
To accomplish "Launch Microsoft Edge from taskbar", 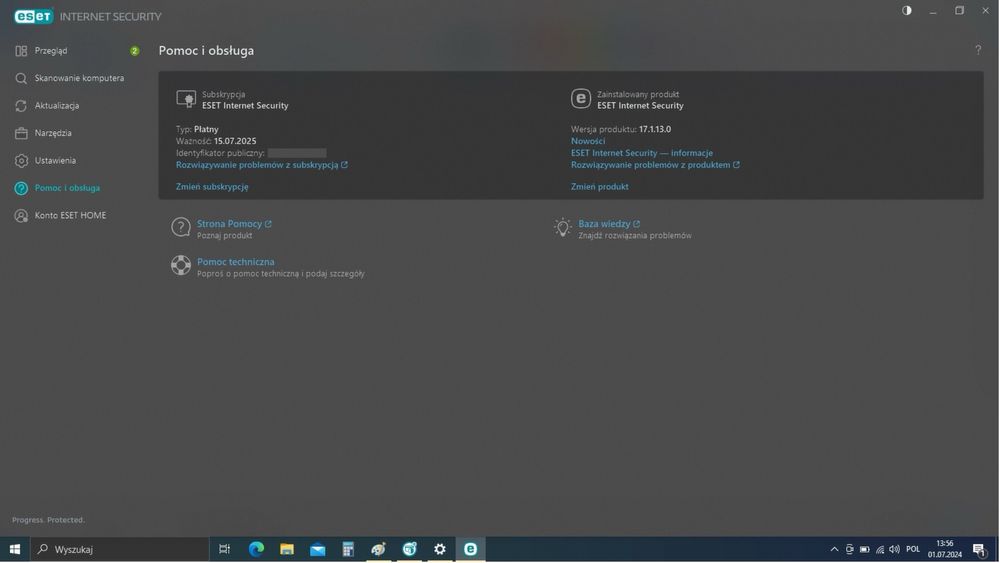I will point(256,549).
